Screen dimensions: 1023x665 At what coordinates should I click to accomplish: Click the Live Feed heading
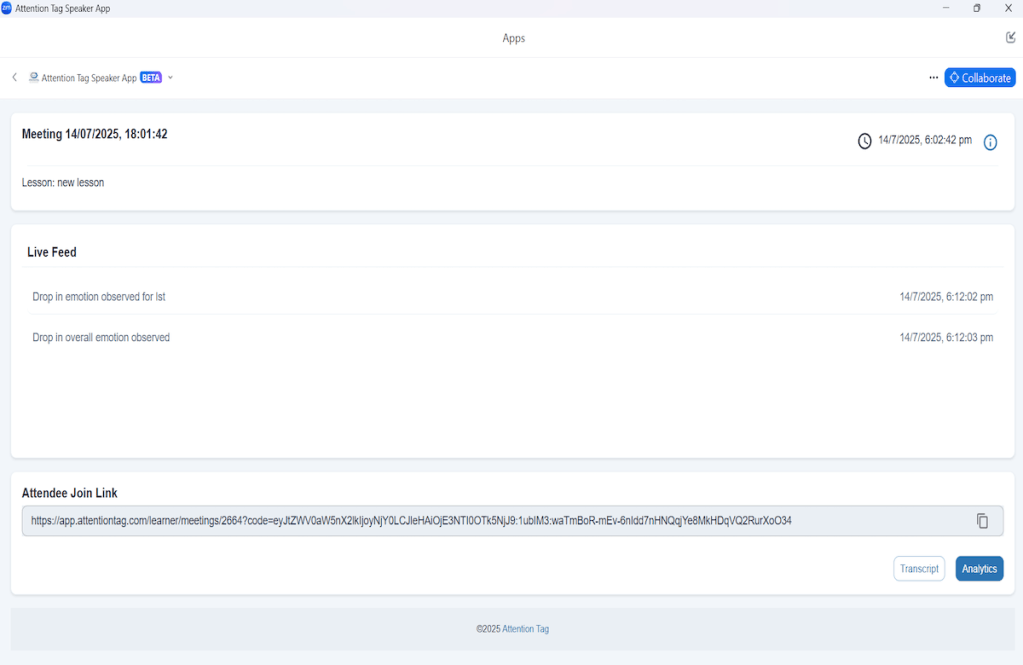click(52, 252)
